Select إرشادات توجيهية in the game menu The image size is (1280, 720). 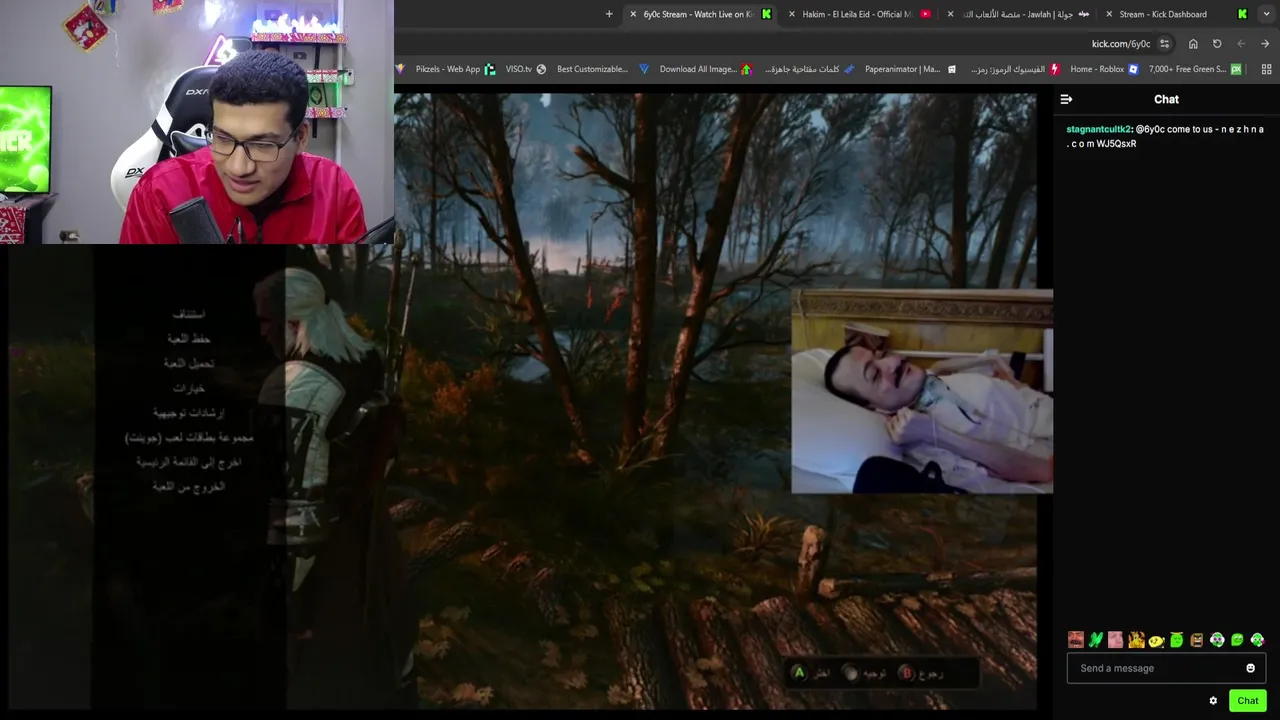tap(189, 412)
